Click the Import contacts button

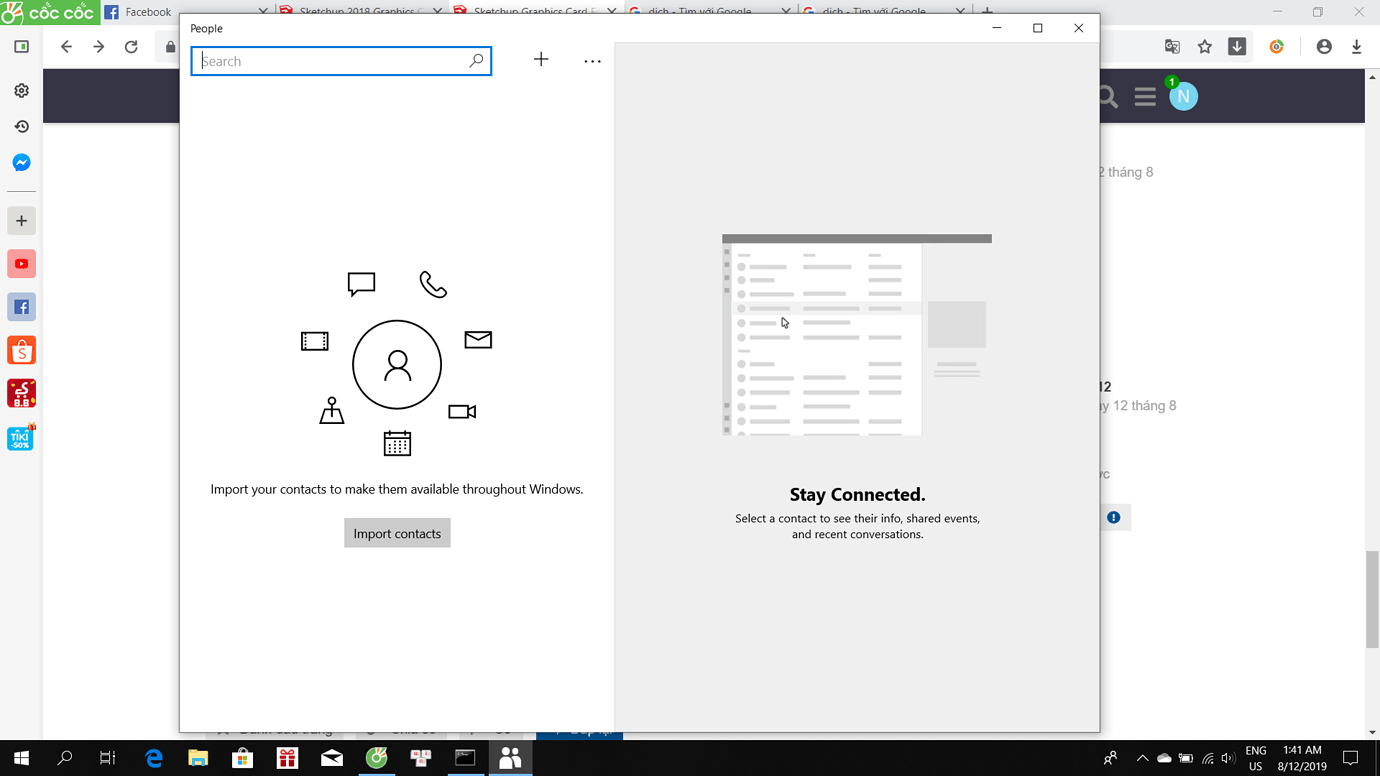[x=397, y=533]
